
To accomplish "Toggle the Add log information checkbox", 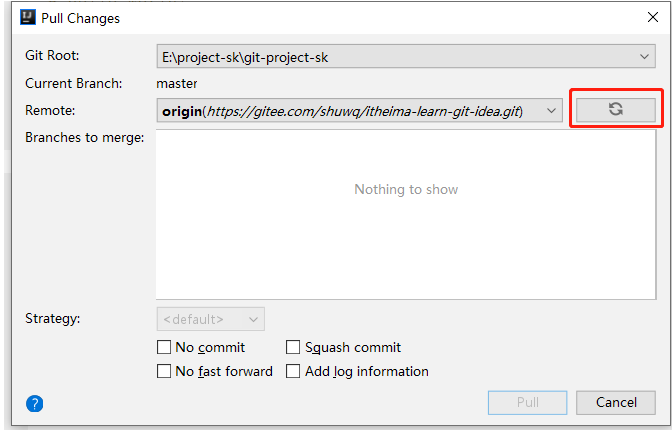I will point(293,371).
